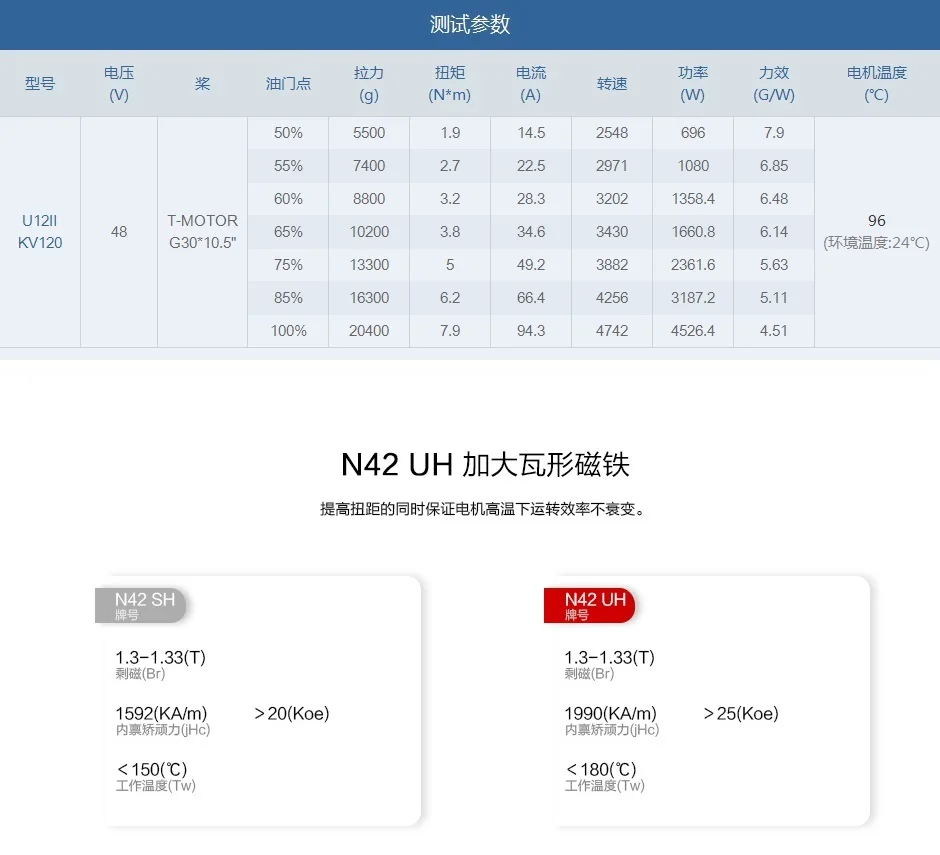Select the 1592(KA/m) coercivity value
This screenshot has height=855, width=940.
tap(161, 713)
